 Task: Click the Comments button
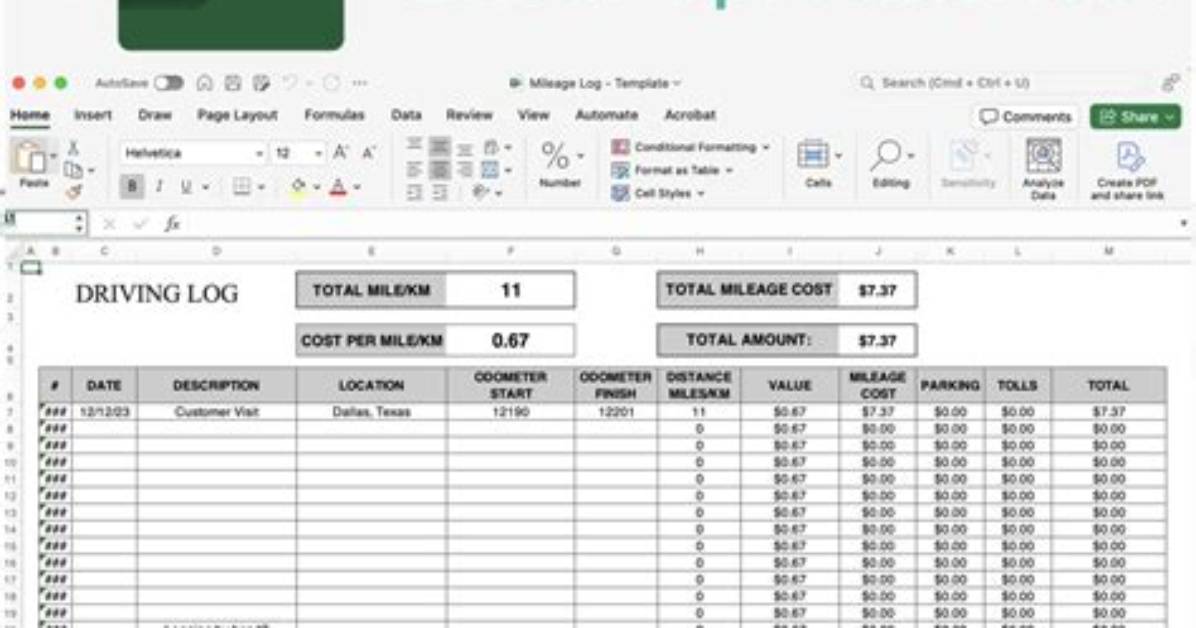[x=1025, y=117]
